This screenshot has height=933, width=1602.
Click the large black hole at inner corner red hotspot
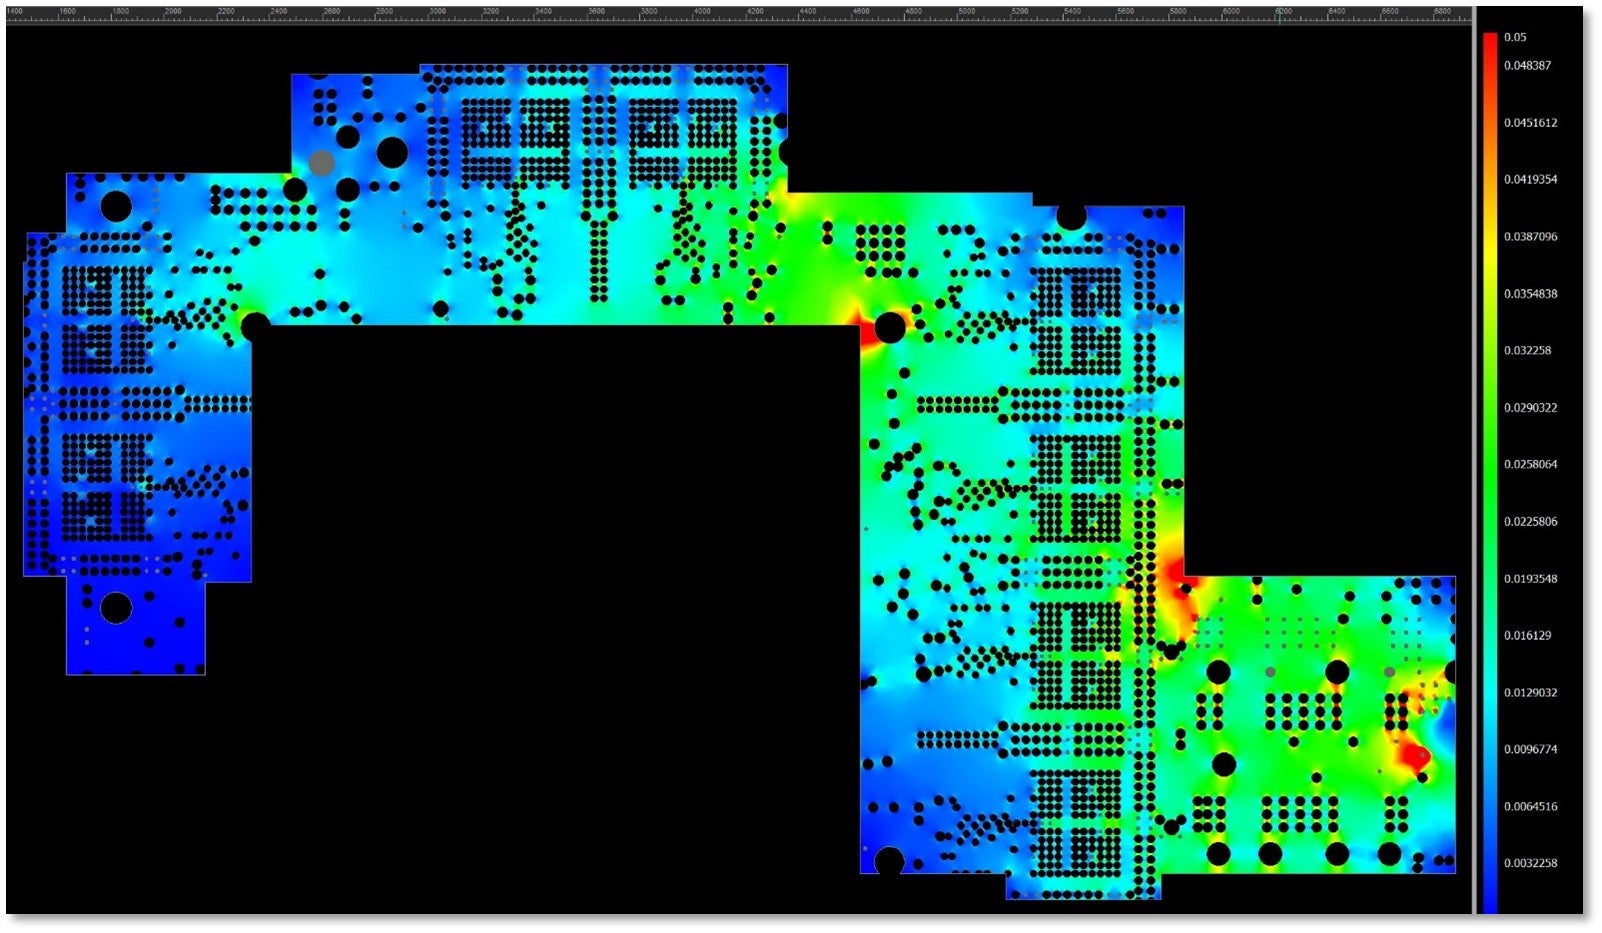[x=889, y=327]
